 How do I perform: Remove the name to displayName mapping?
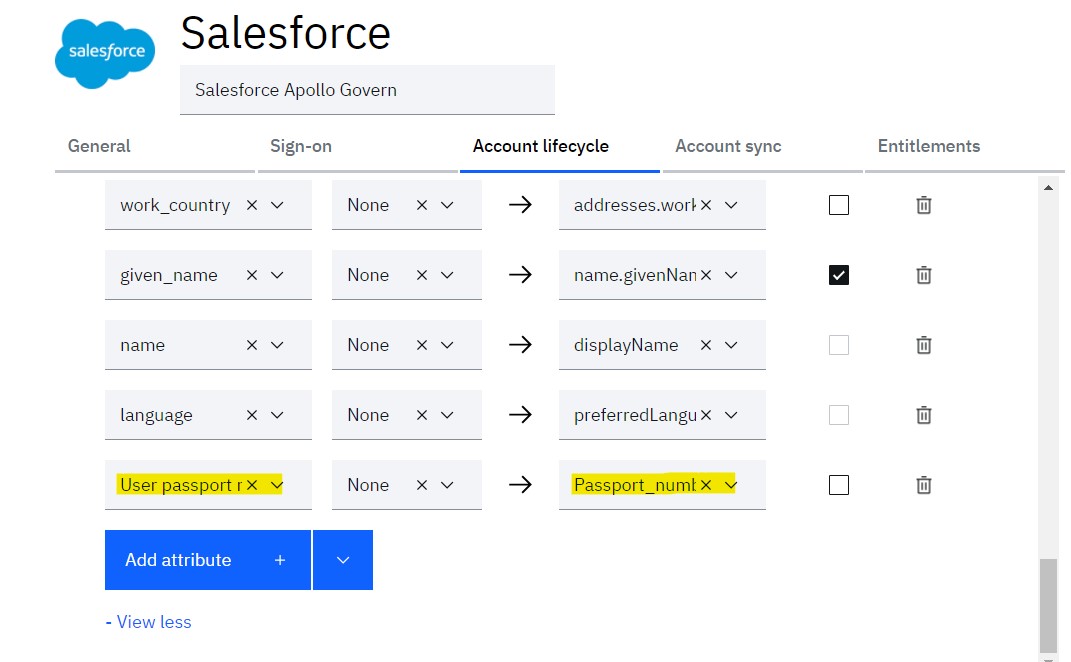pyautogui.click(x=923, y=345)
